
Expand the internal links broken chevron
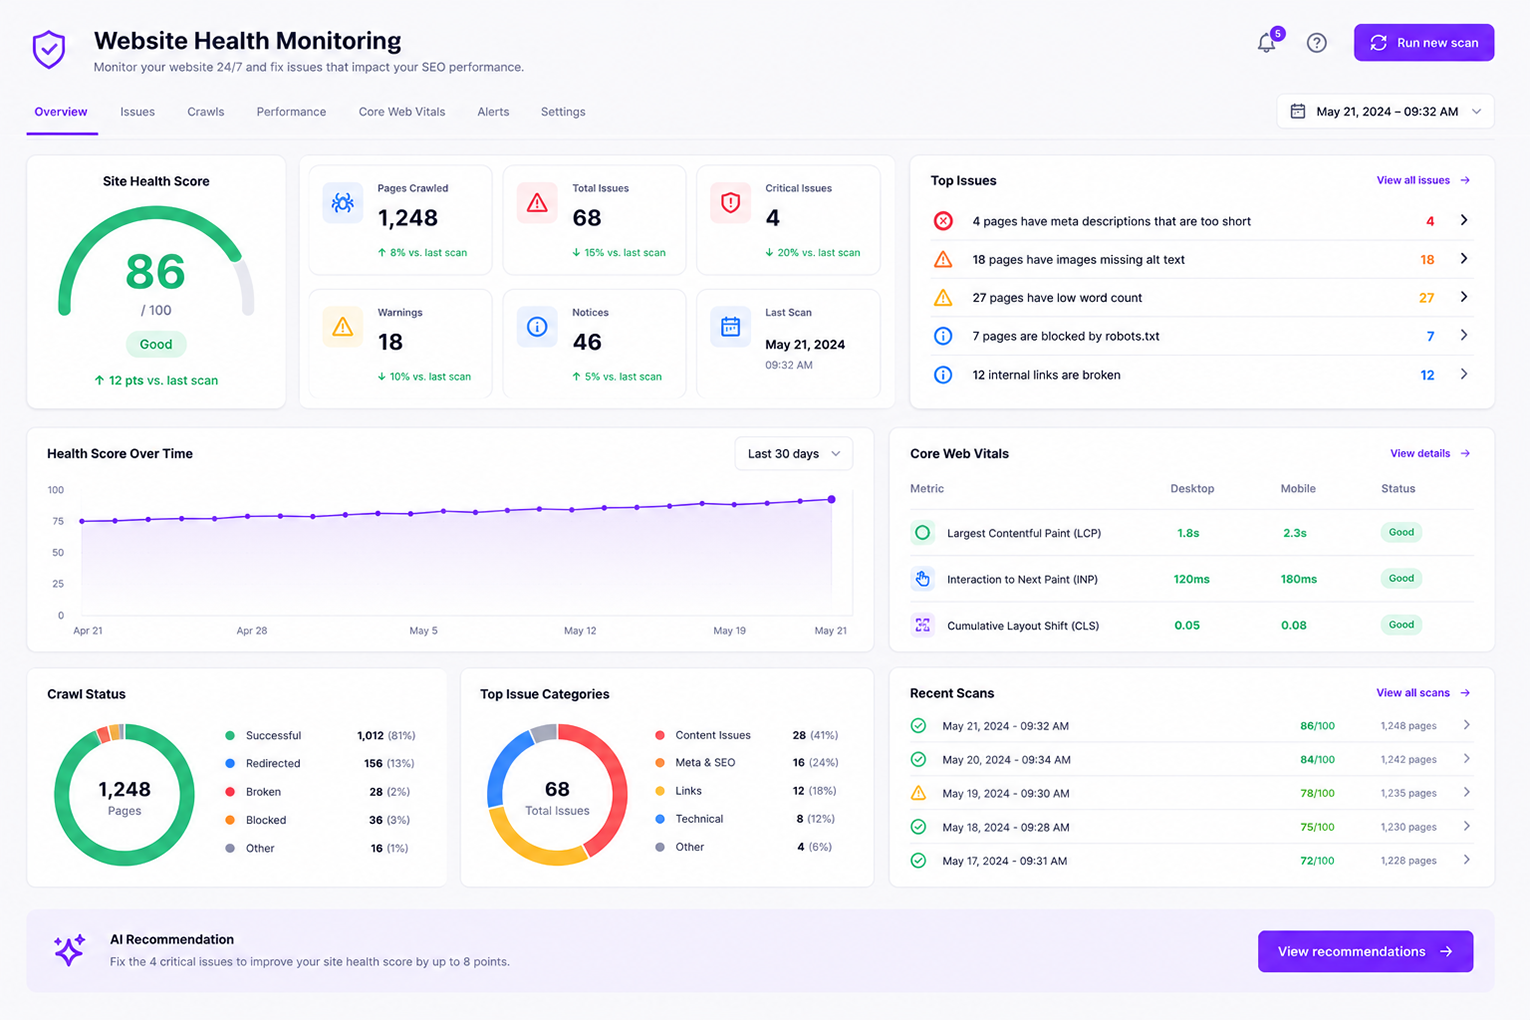[1464, 374]
